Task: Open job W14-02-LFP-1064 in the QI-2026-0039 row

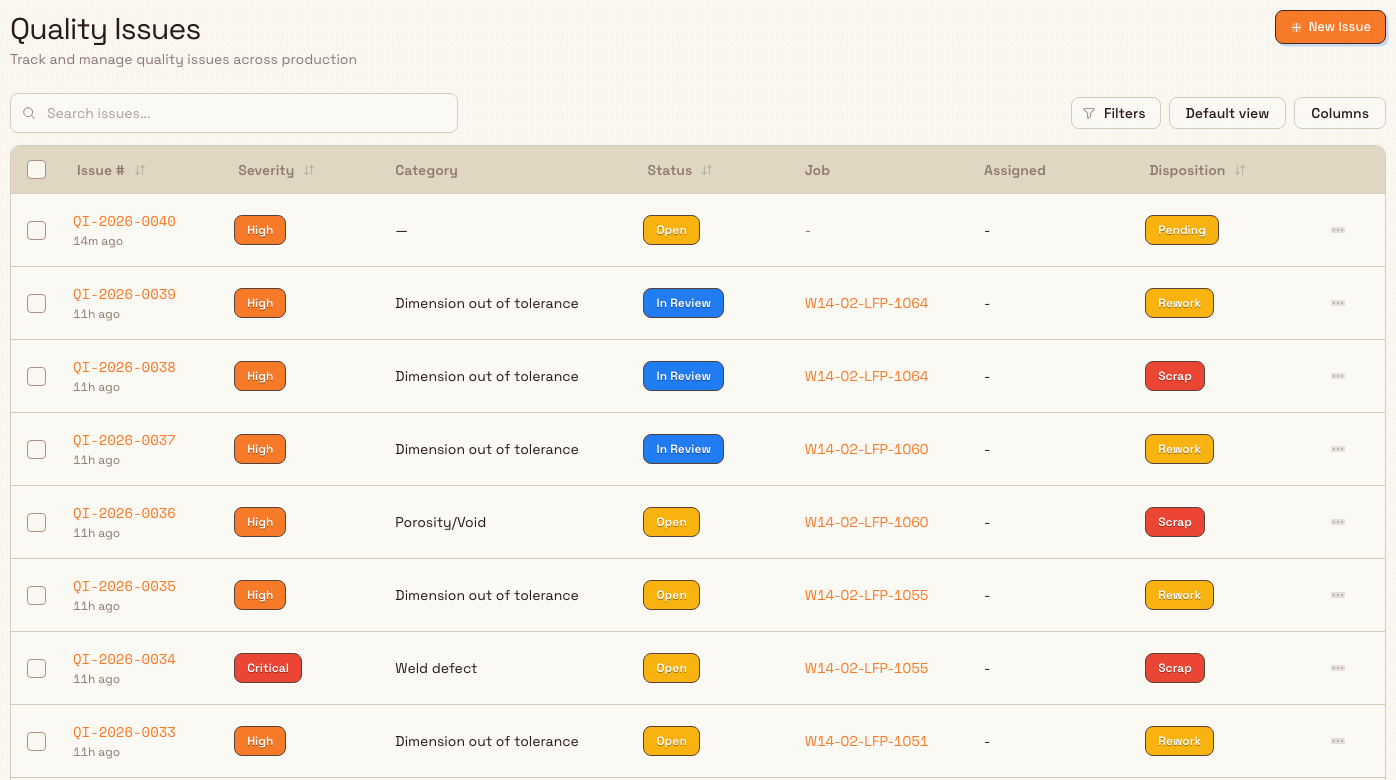Action: tap(866, 303)
